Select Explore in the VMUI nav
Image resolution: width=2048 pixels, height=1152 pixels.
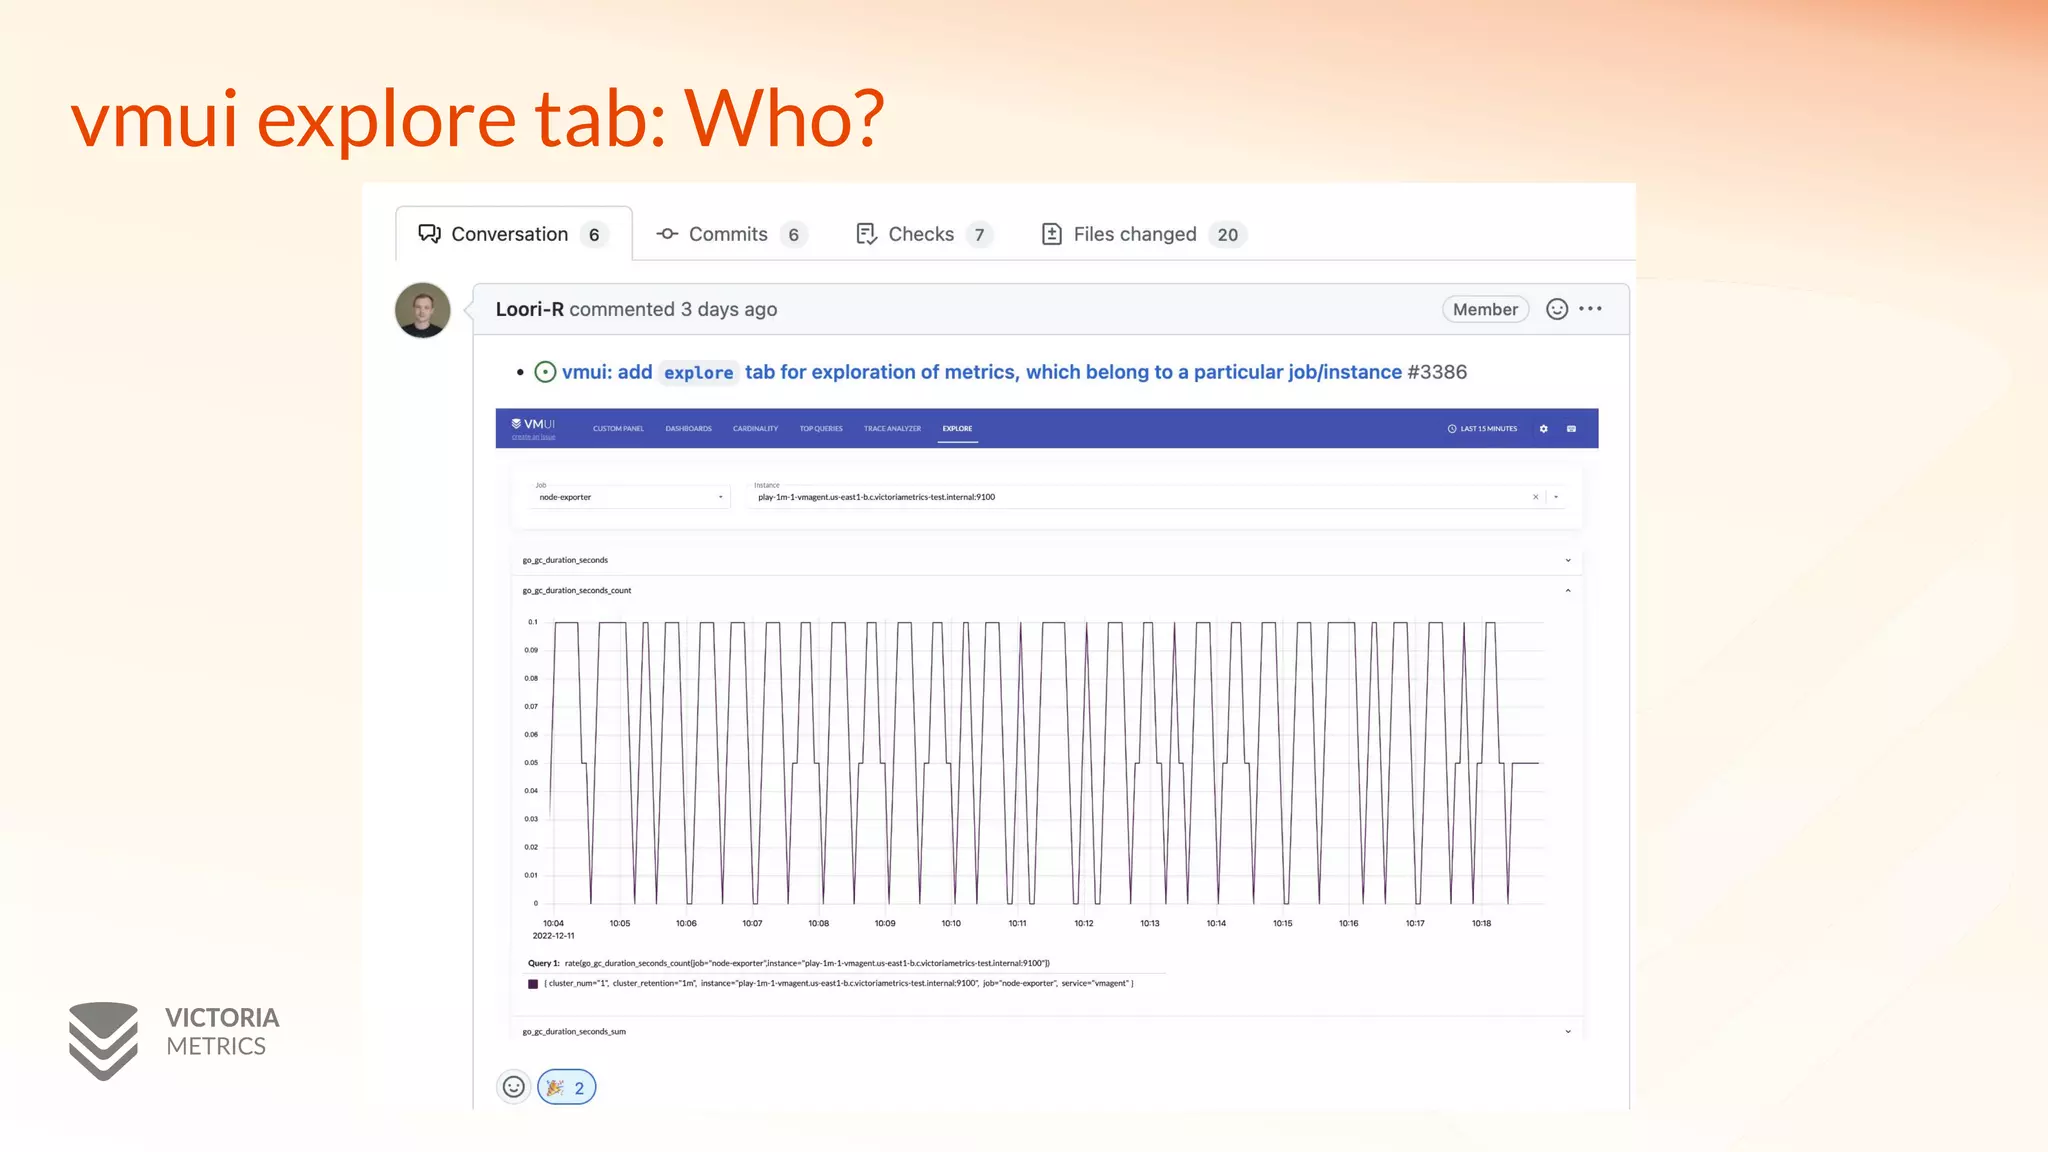coord(957,429)
